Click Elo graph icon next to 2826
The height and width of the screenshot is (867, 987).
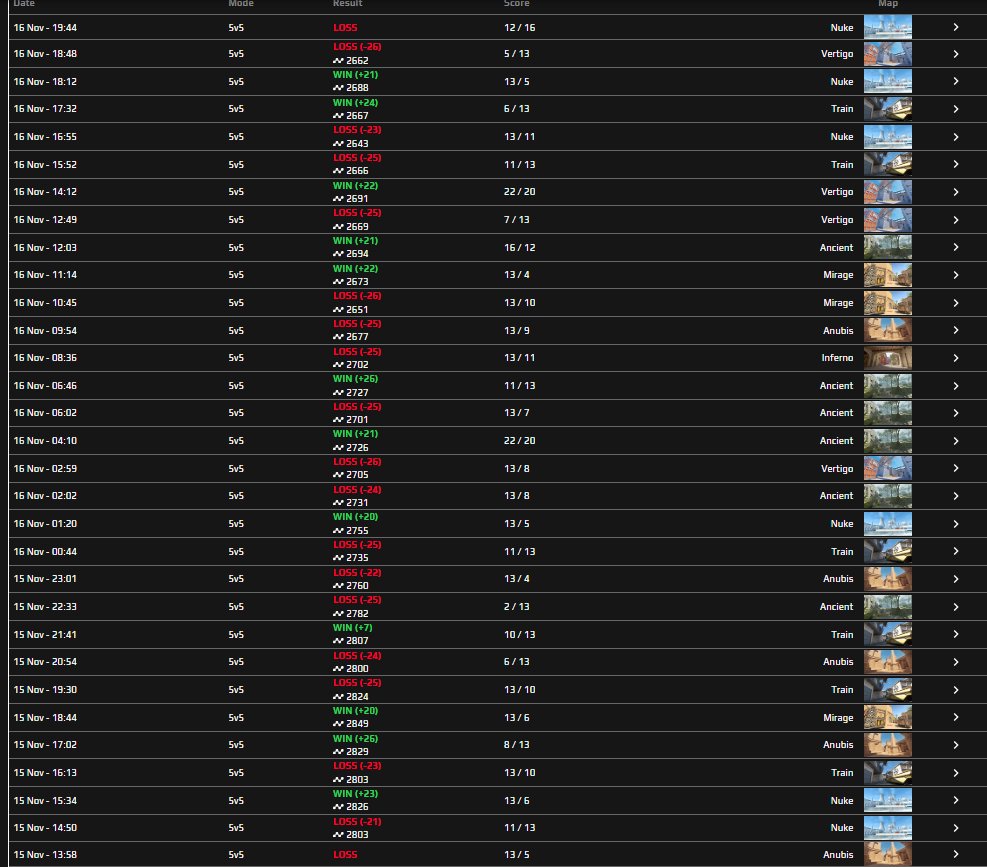(338, 807)
